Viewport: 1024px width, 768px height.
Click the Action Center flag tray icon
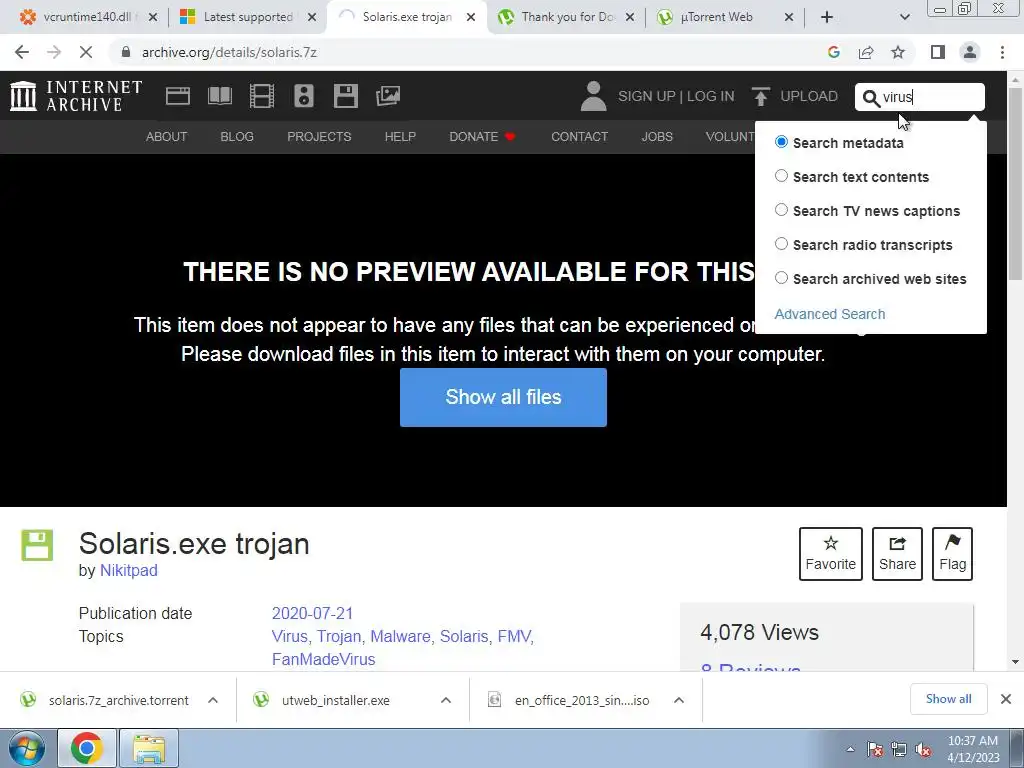874,749
